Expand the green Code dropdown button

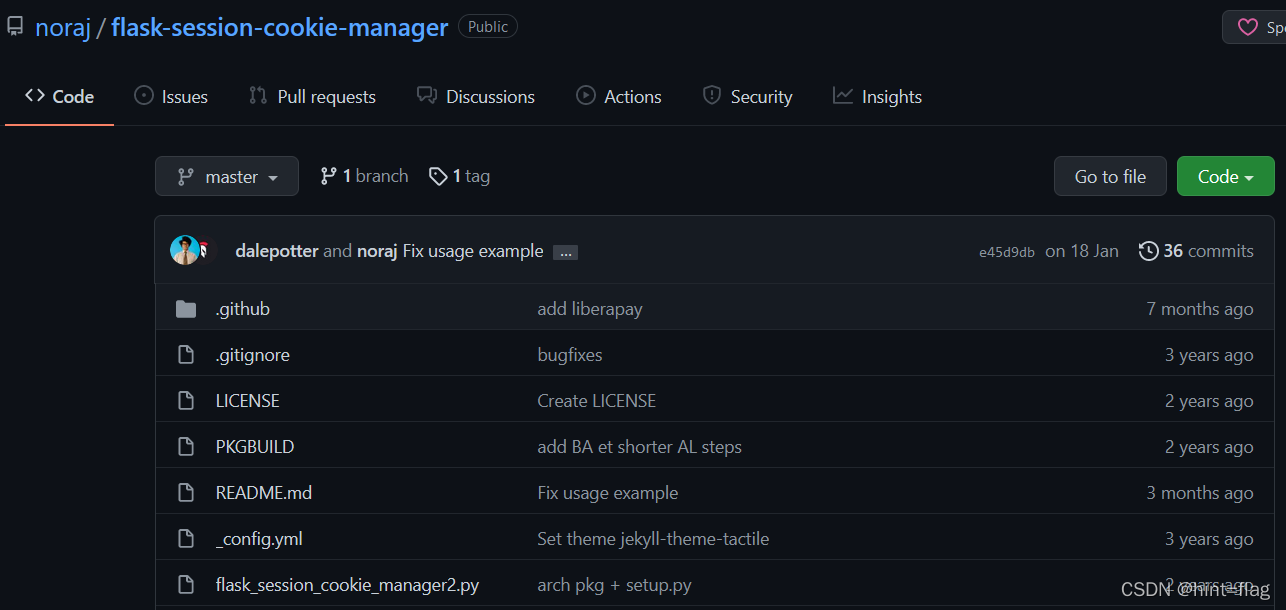coord(1226,176)
